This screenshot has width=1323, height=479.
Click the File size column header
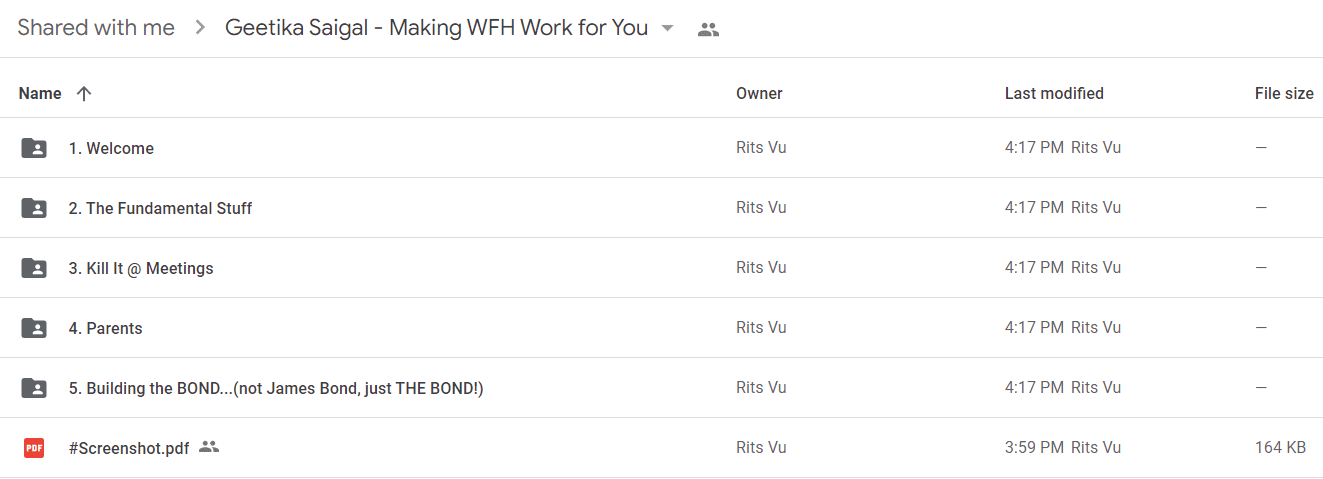tap(1284, 93)
